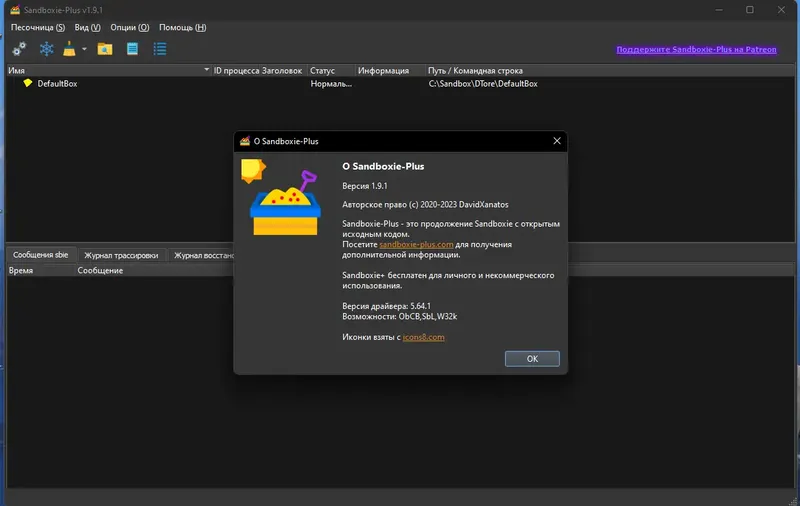
Task: Open the global settings gear icon
Action: click(x=19, y=49)
